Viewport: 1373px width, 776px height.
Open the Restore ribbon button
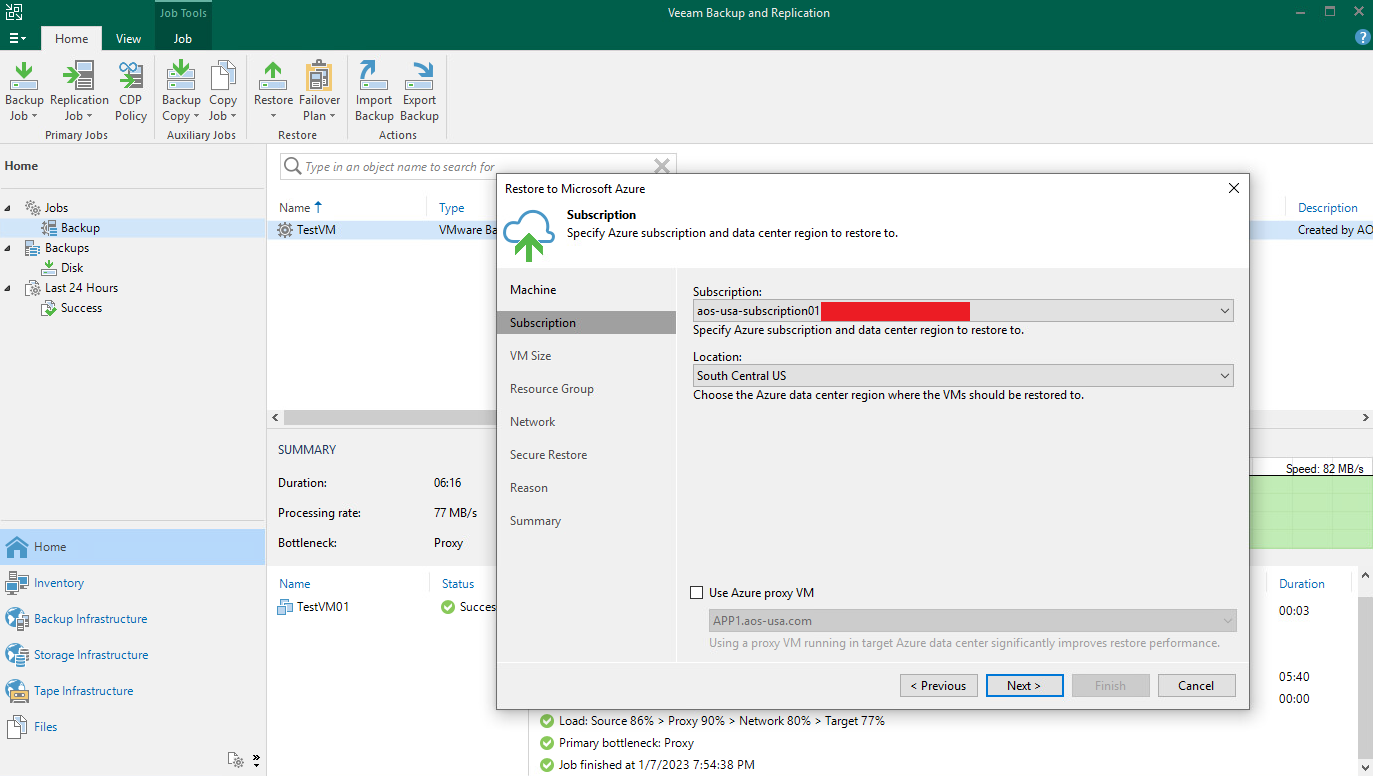point(273,91)
